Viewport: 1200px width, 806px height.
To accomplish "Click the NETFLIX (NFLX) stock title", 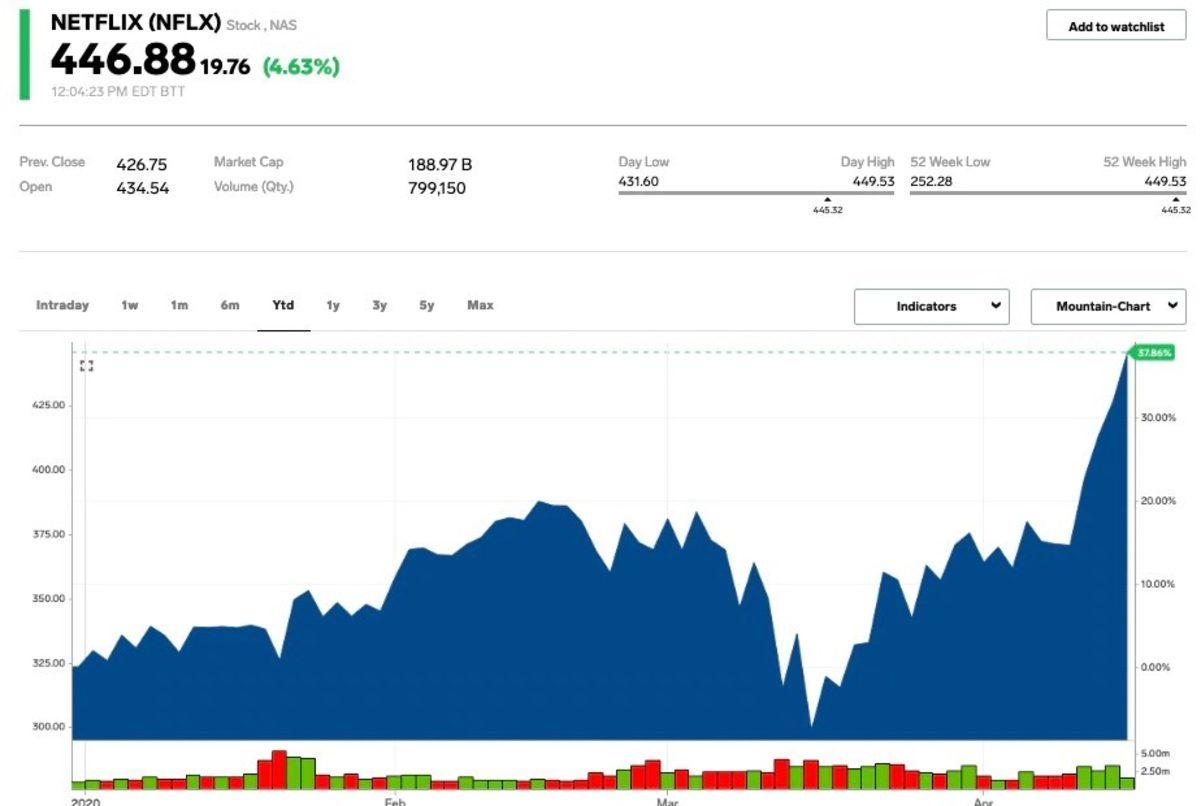I will coord(135,22).
